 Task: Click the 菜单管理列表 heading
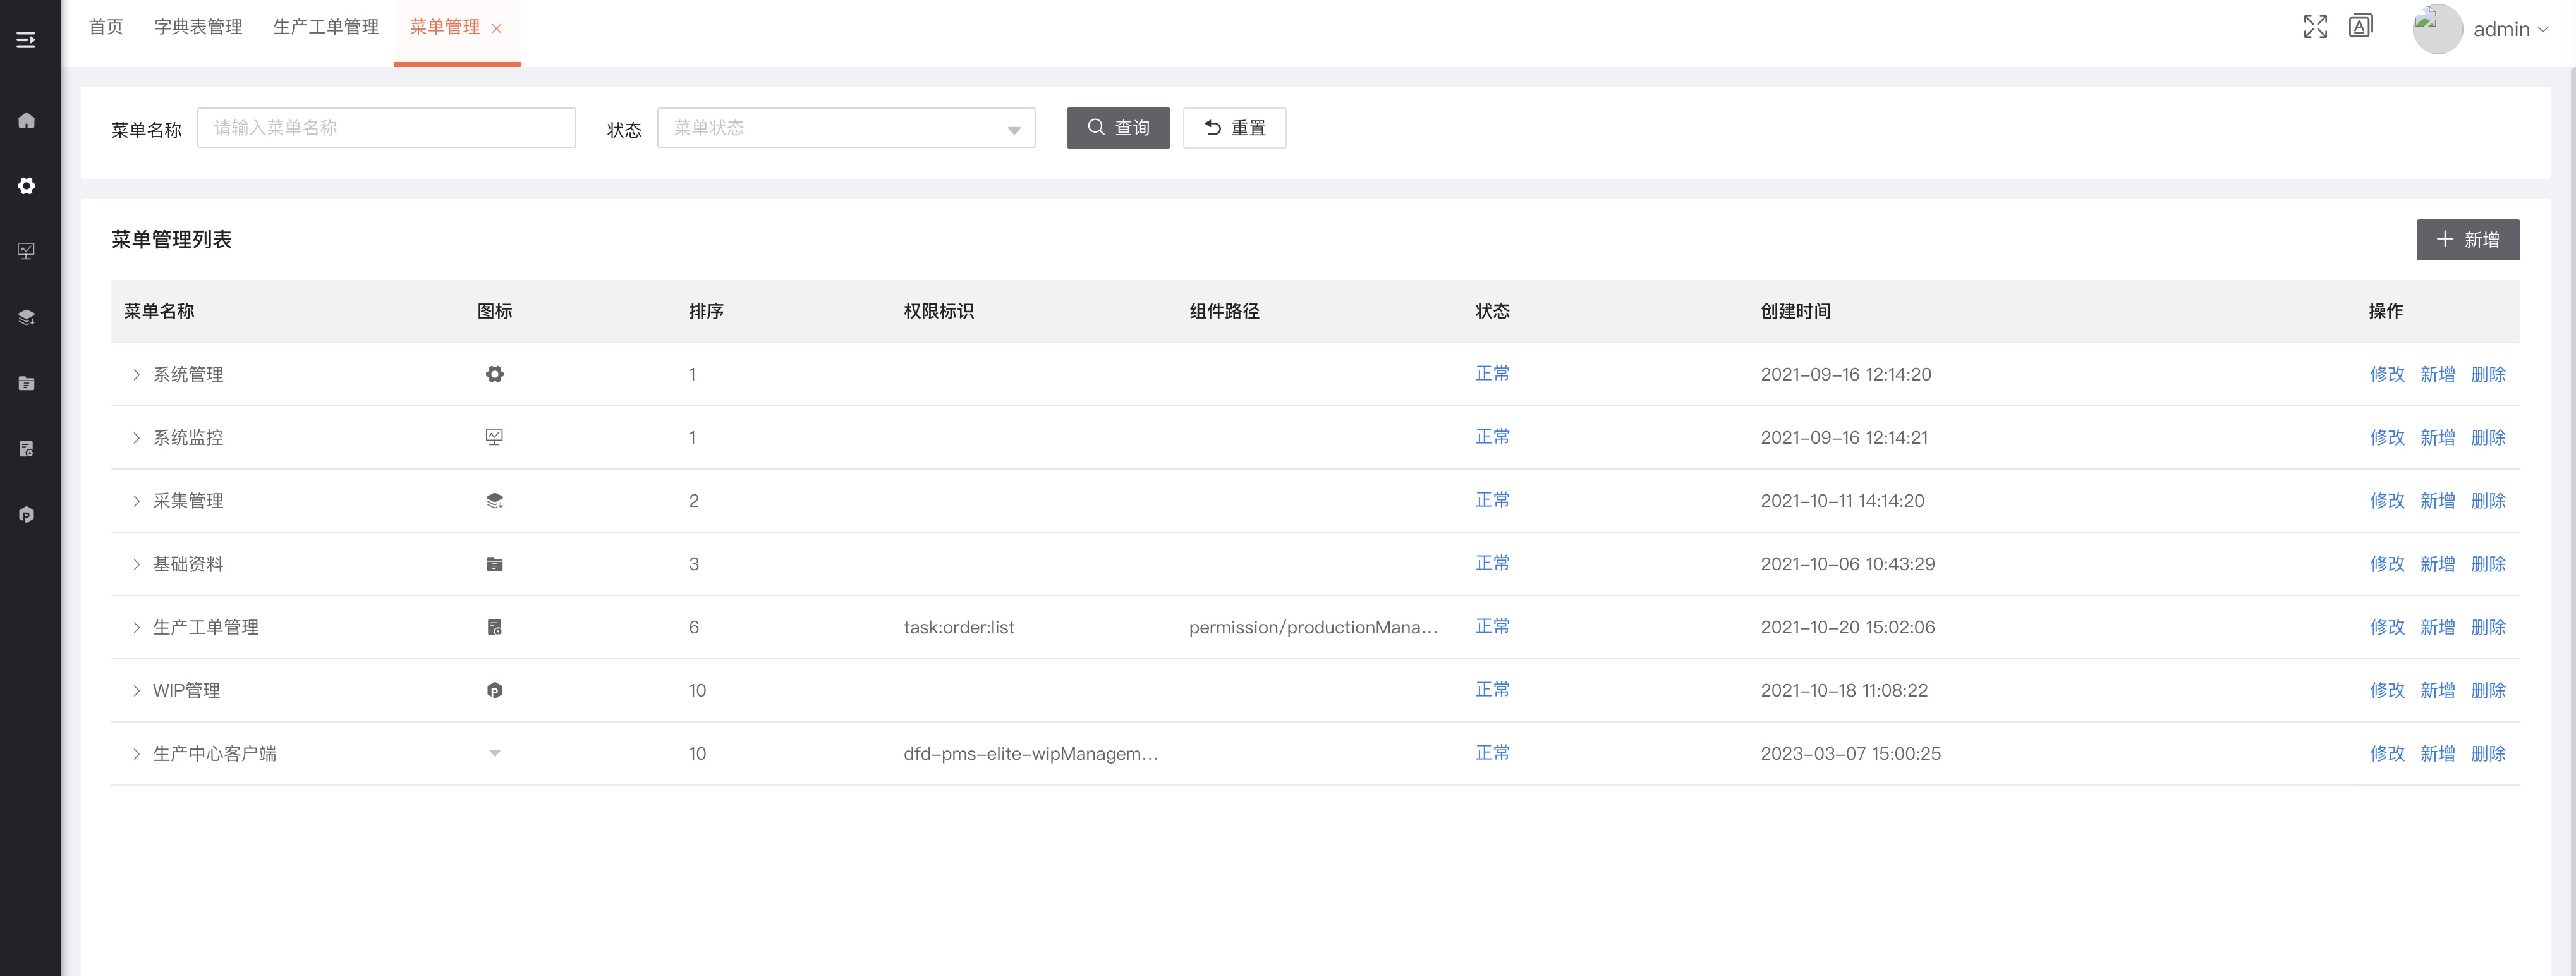(171, 240)
